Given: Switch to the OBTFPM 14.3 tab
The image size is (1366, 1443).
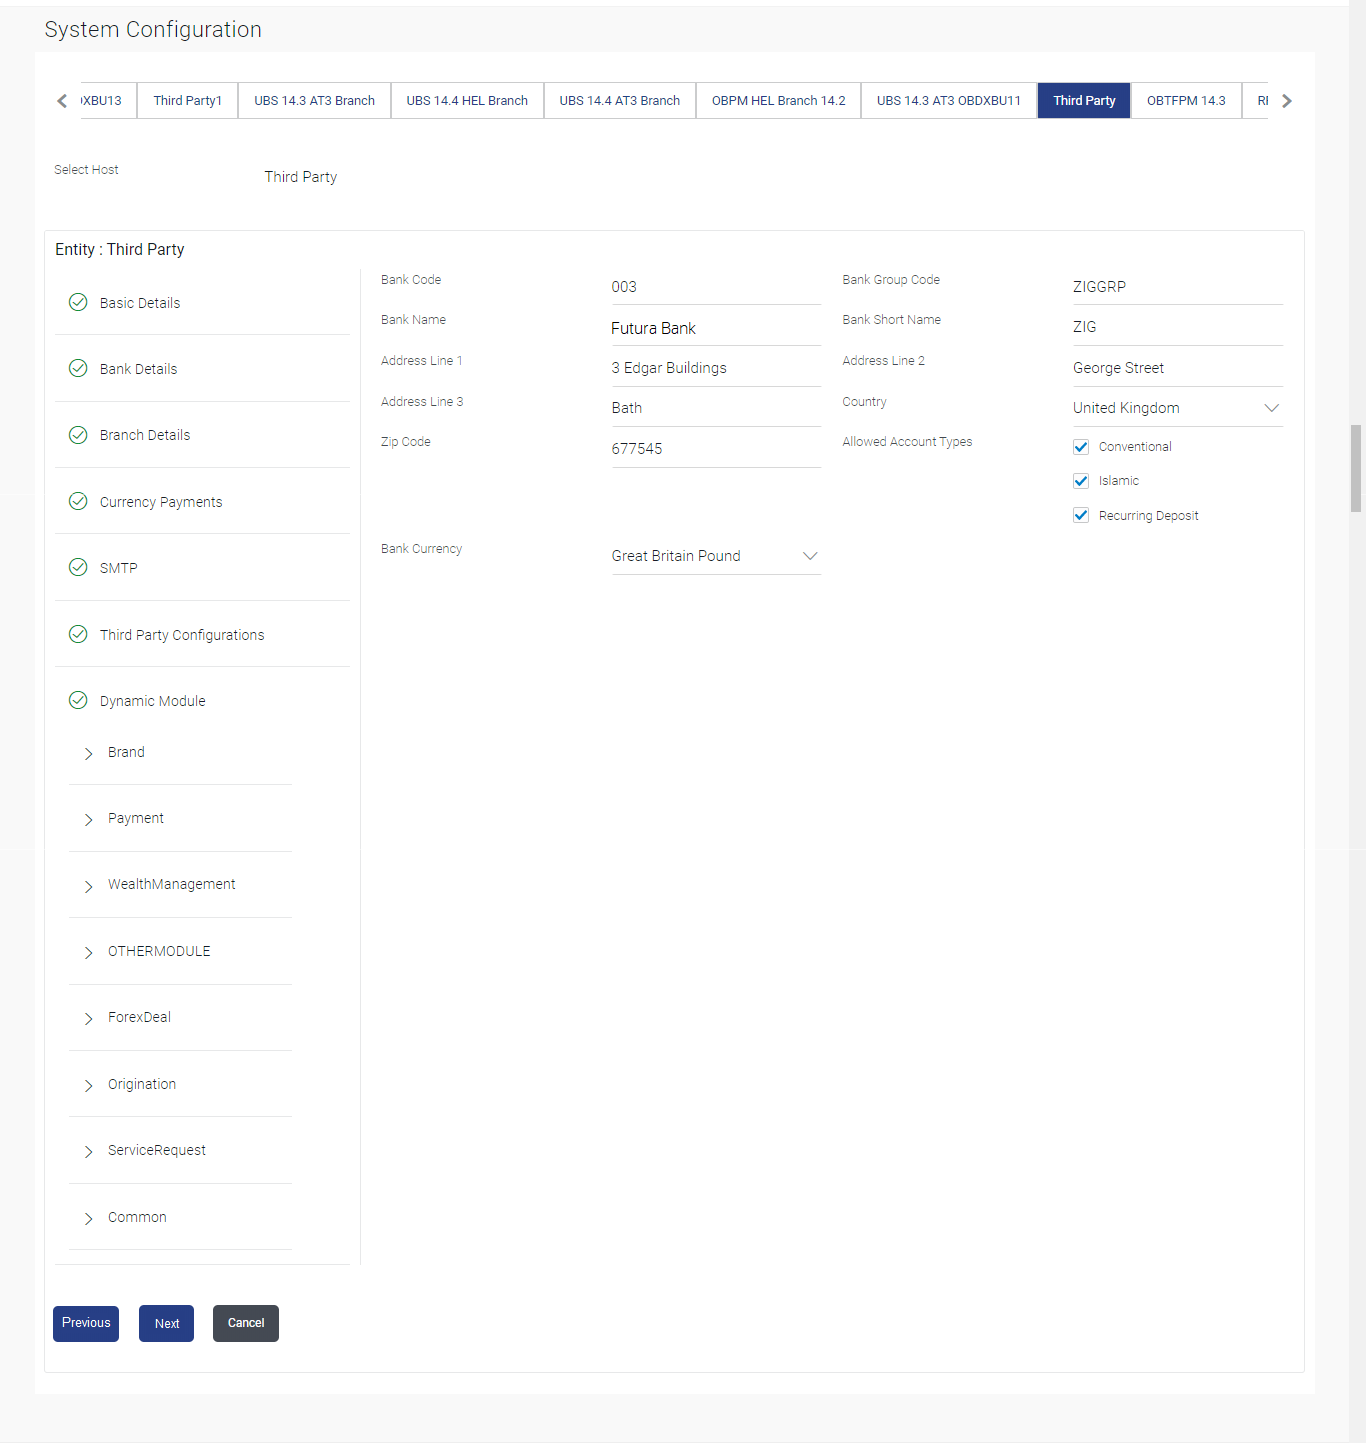Looking at the screenshot, I should [1186, 101].
